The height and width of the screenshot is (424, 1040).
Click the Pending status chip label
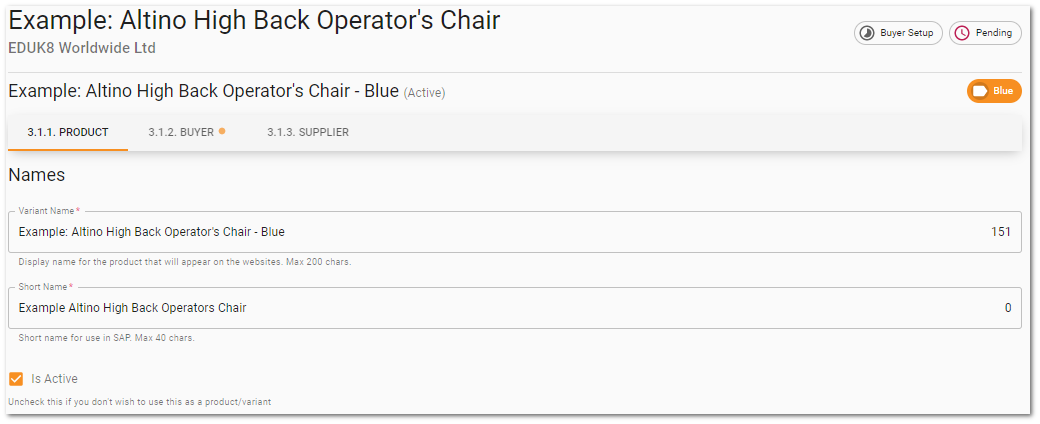pos(994,33)
